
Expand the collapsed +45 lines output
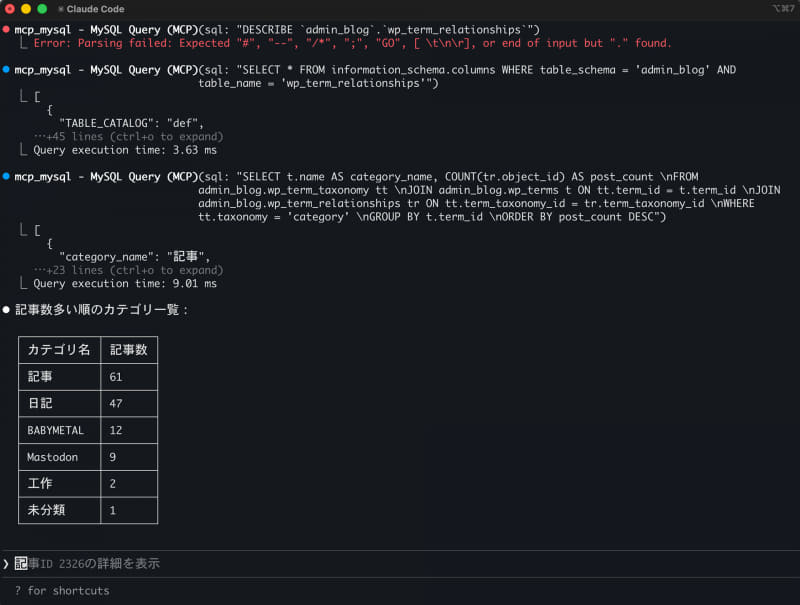point(128,136)
